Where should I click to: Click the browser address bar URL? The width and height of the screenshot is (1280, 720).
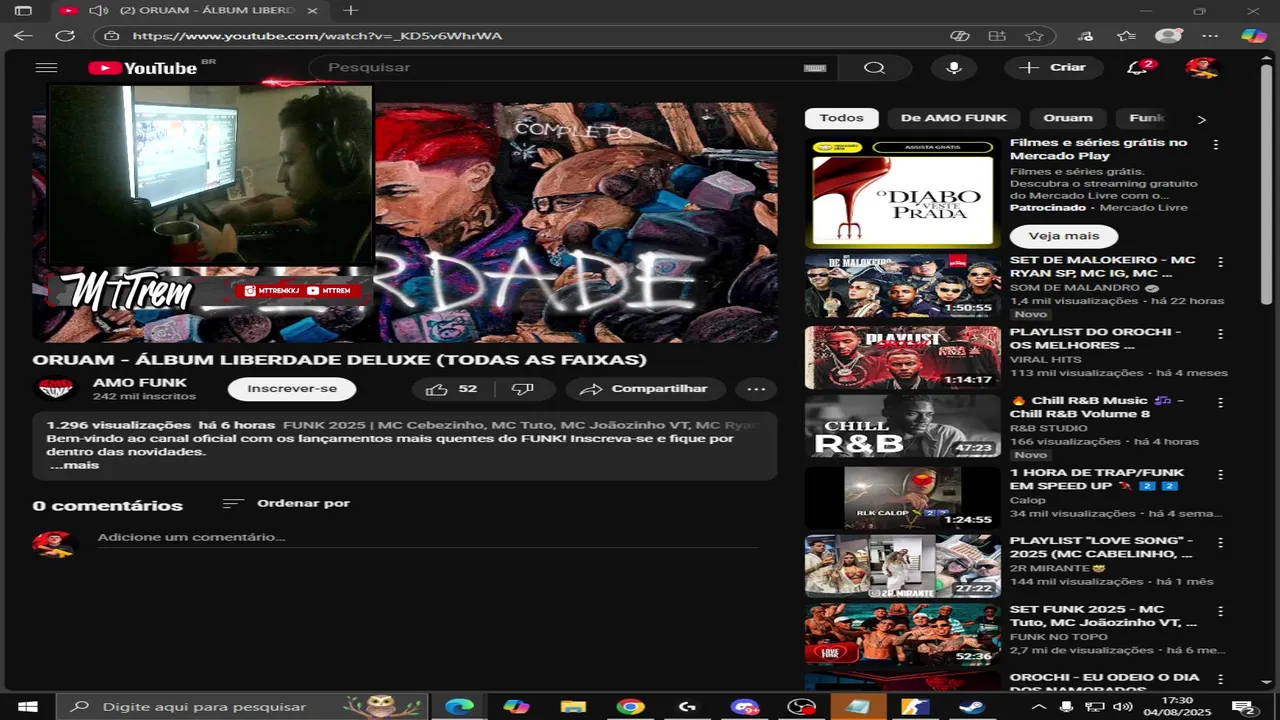pyautogui.click(x=317, y=36)
